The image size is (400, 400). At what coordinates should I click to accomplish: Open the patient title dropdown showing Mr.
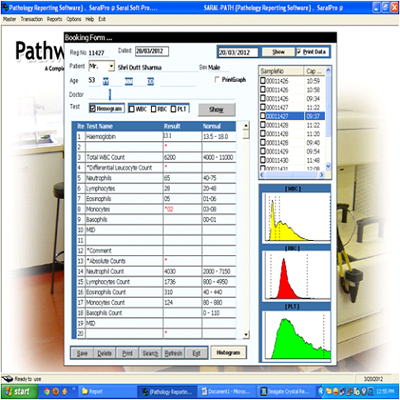[111, 66]
